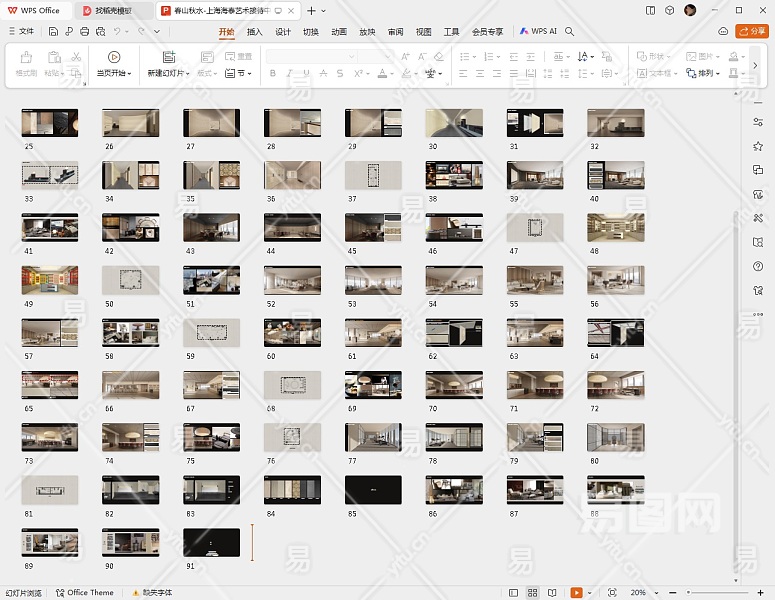Switch to the 插入 ribbon tab
Screen dimensions: 775x600
pyautogui.click(x=255, y=31)
